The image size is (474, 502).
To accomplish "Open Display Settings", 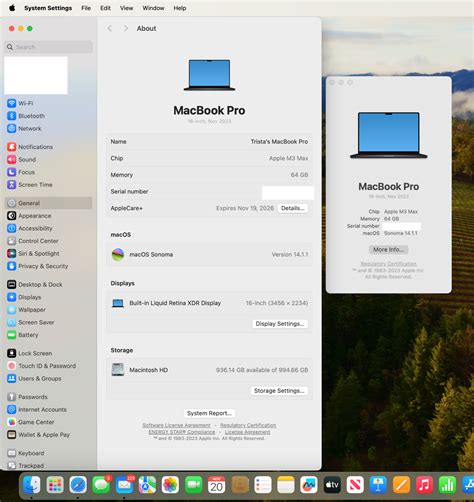I will tap(280, 324).
